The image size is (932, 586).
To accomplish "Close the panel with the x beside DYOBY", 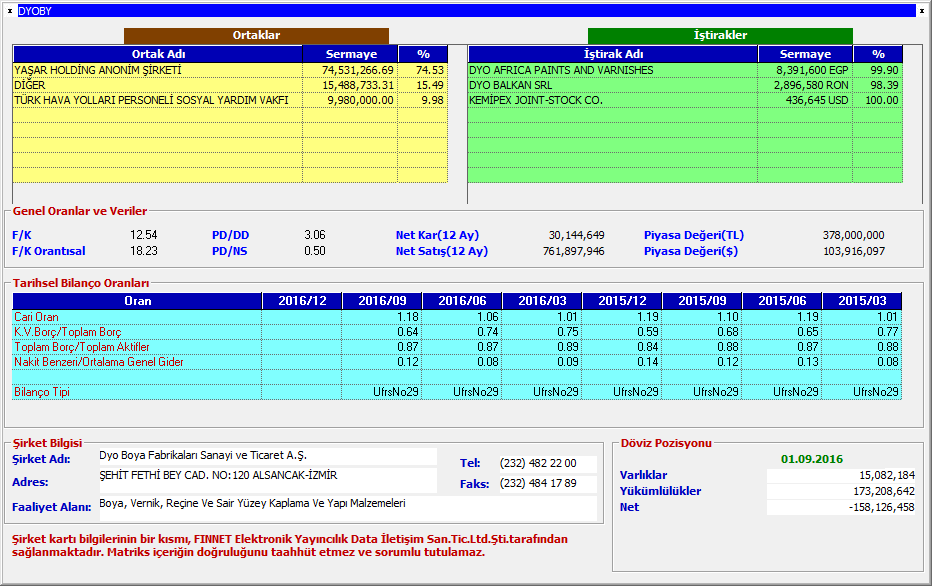I will pyautogui.click(x=10, y=11).
